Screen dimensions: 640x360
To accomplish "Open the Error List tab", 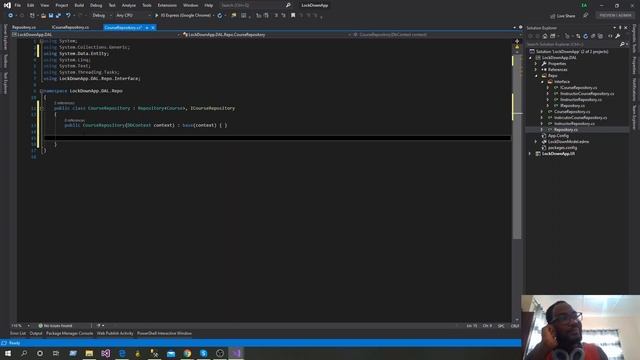I will point(18,333).
